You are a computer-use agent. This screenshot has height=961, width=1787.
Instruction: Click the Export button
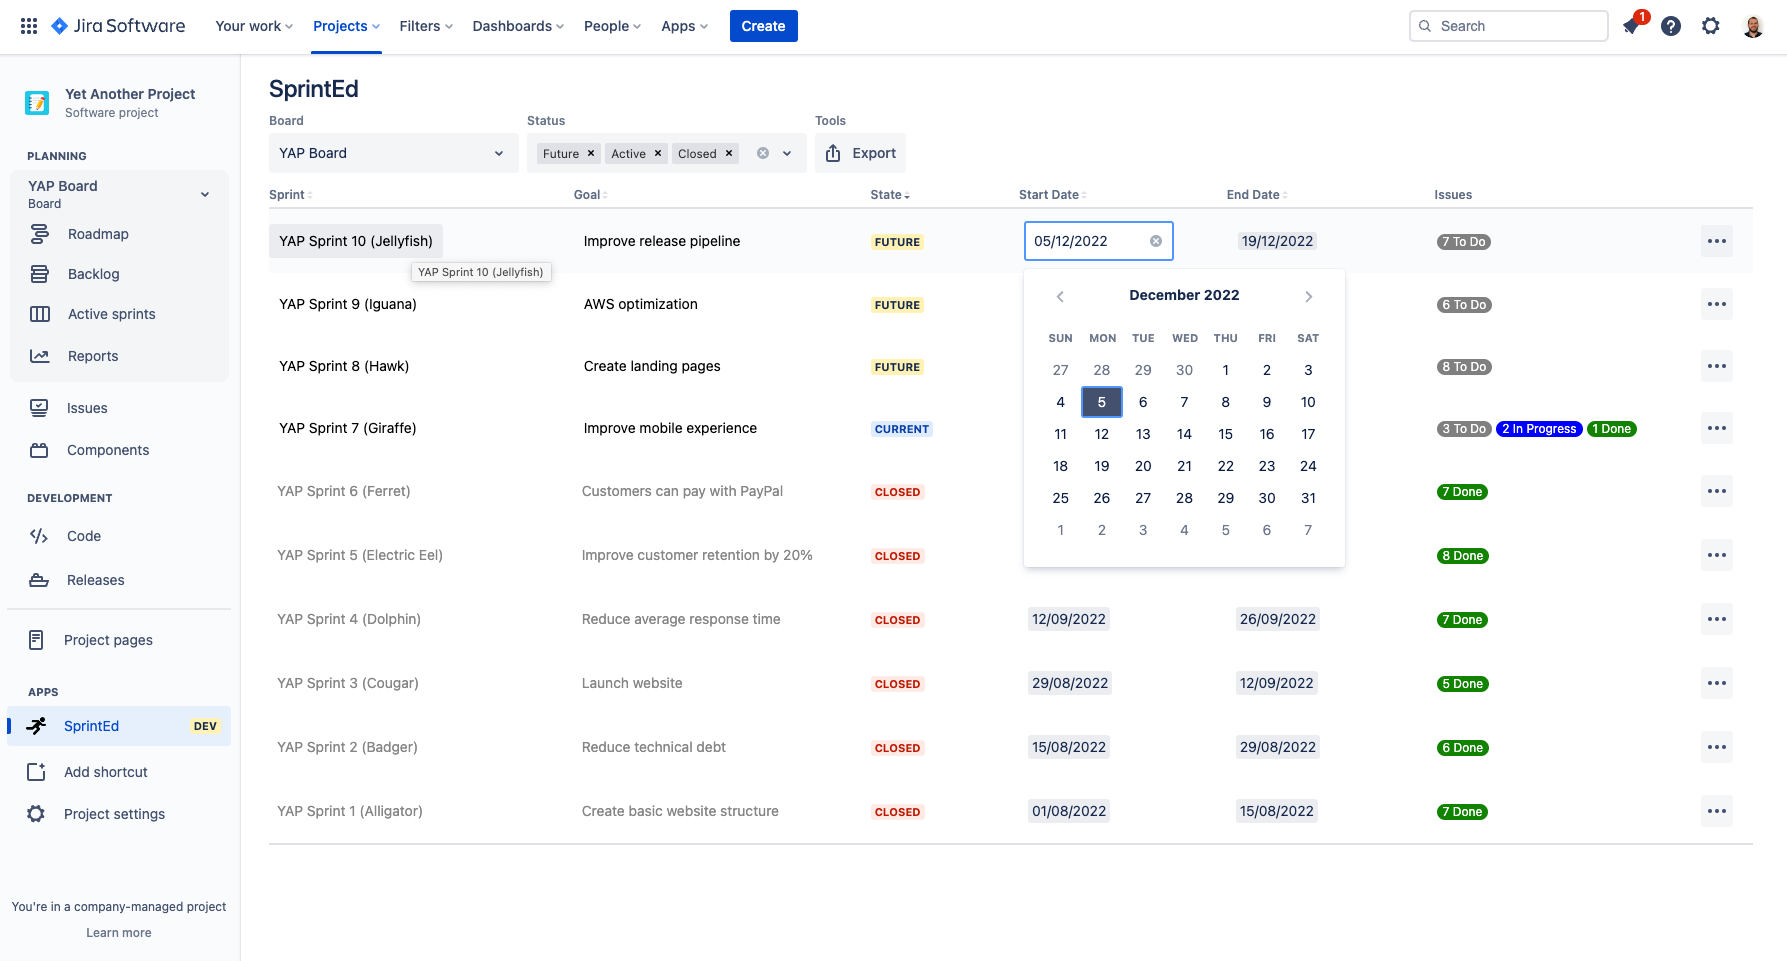[x=860, y=153]
